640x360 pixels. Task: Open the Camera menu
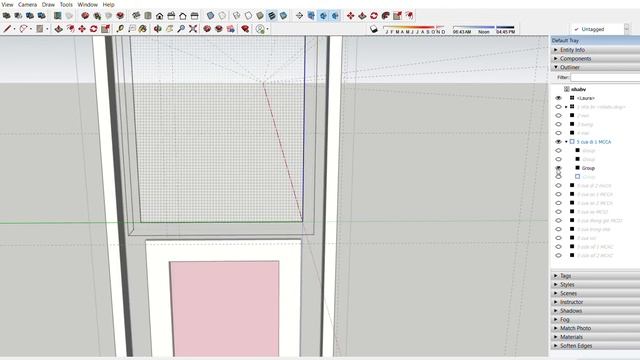click(x=27, y=4)
